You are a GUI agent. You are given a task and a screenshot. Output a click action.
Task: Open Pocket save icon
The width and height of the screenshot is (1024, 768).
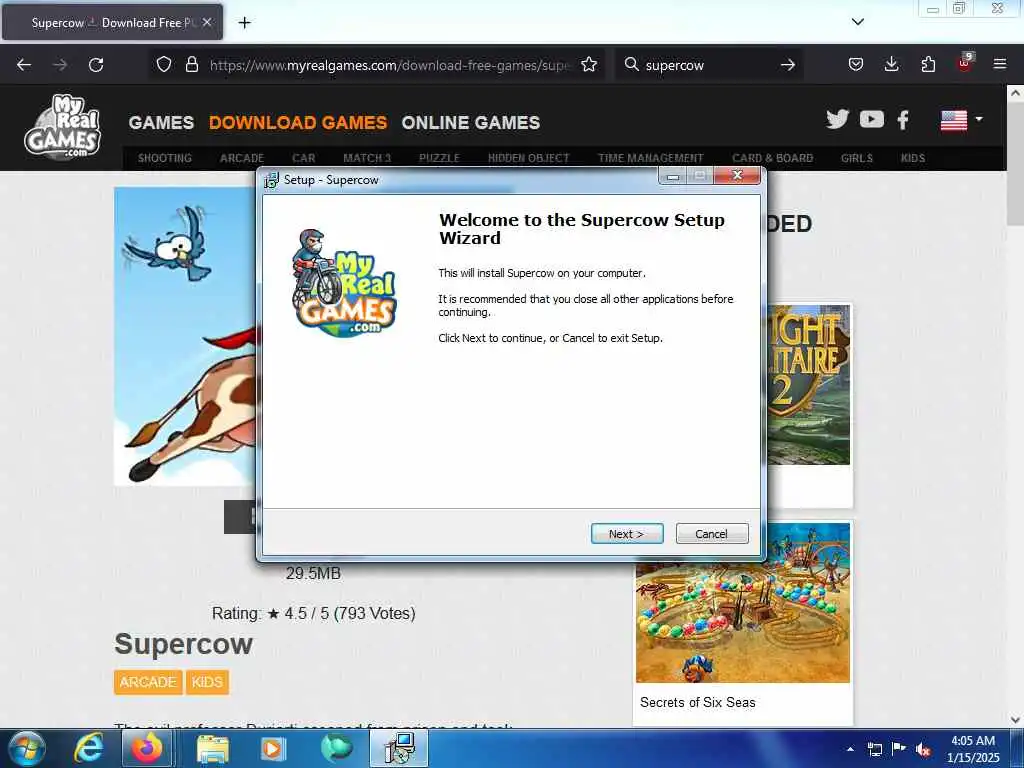click(856, 64)
